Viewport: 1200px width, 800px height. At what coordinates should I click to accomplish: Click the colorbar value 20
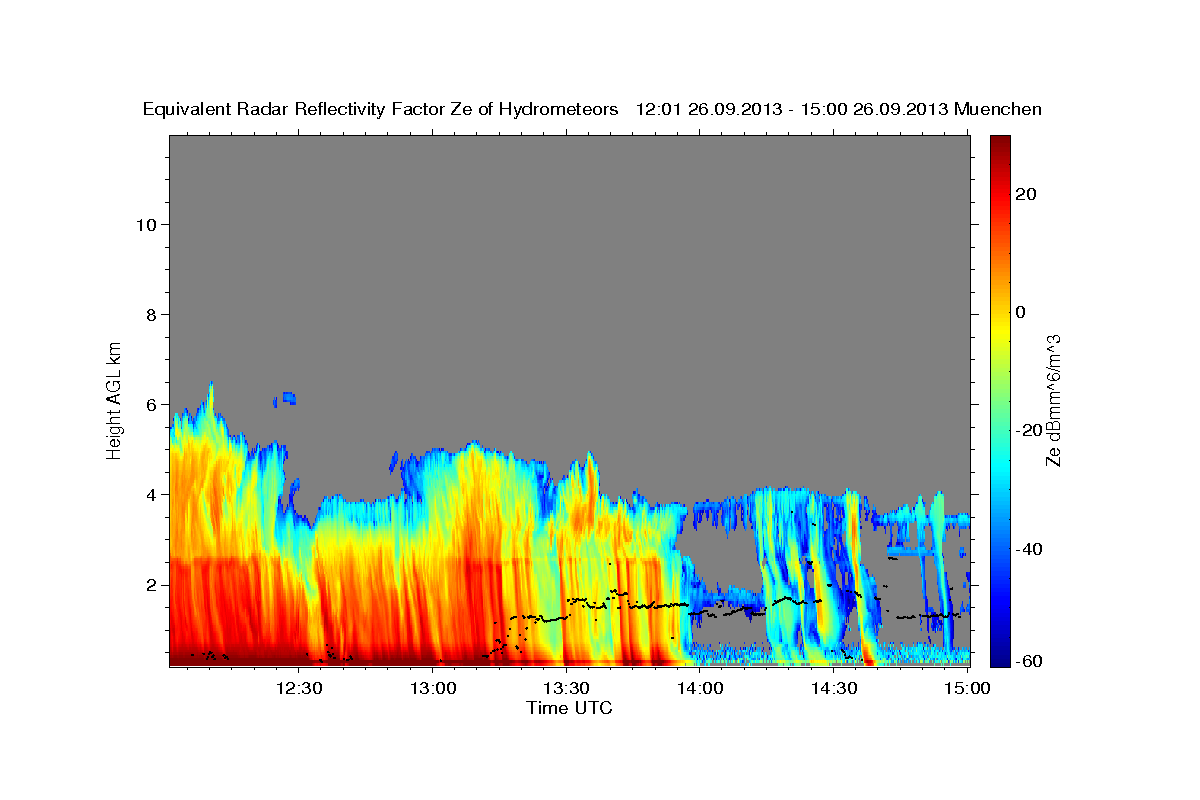tap(1024, 194)
